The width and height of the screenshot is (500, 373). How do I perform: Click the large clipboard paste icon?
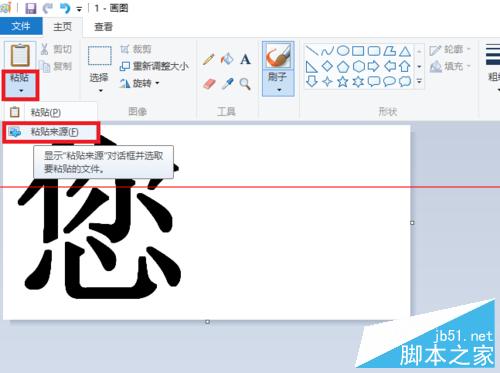click(x=20, y=55)
